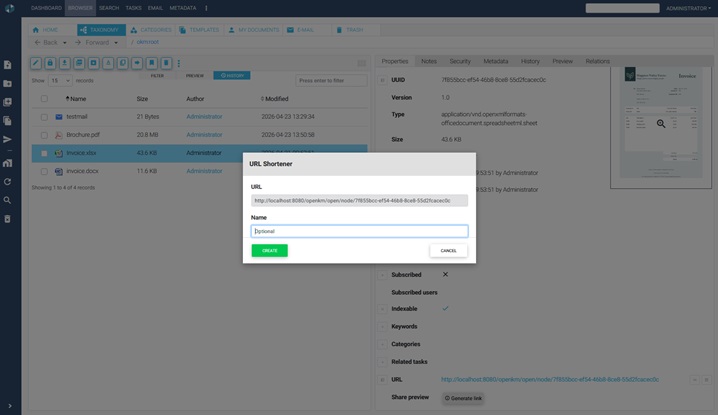
Task: Open the Show 15 records dropdown
Action: coord(60,81)
